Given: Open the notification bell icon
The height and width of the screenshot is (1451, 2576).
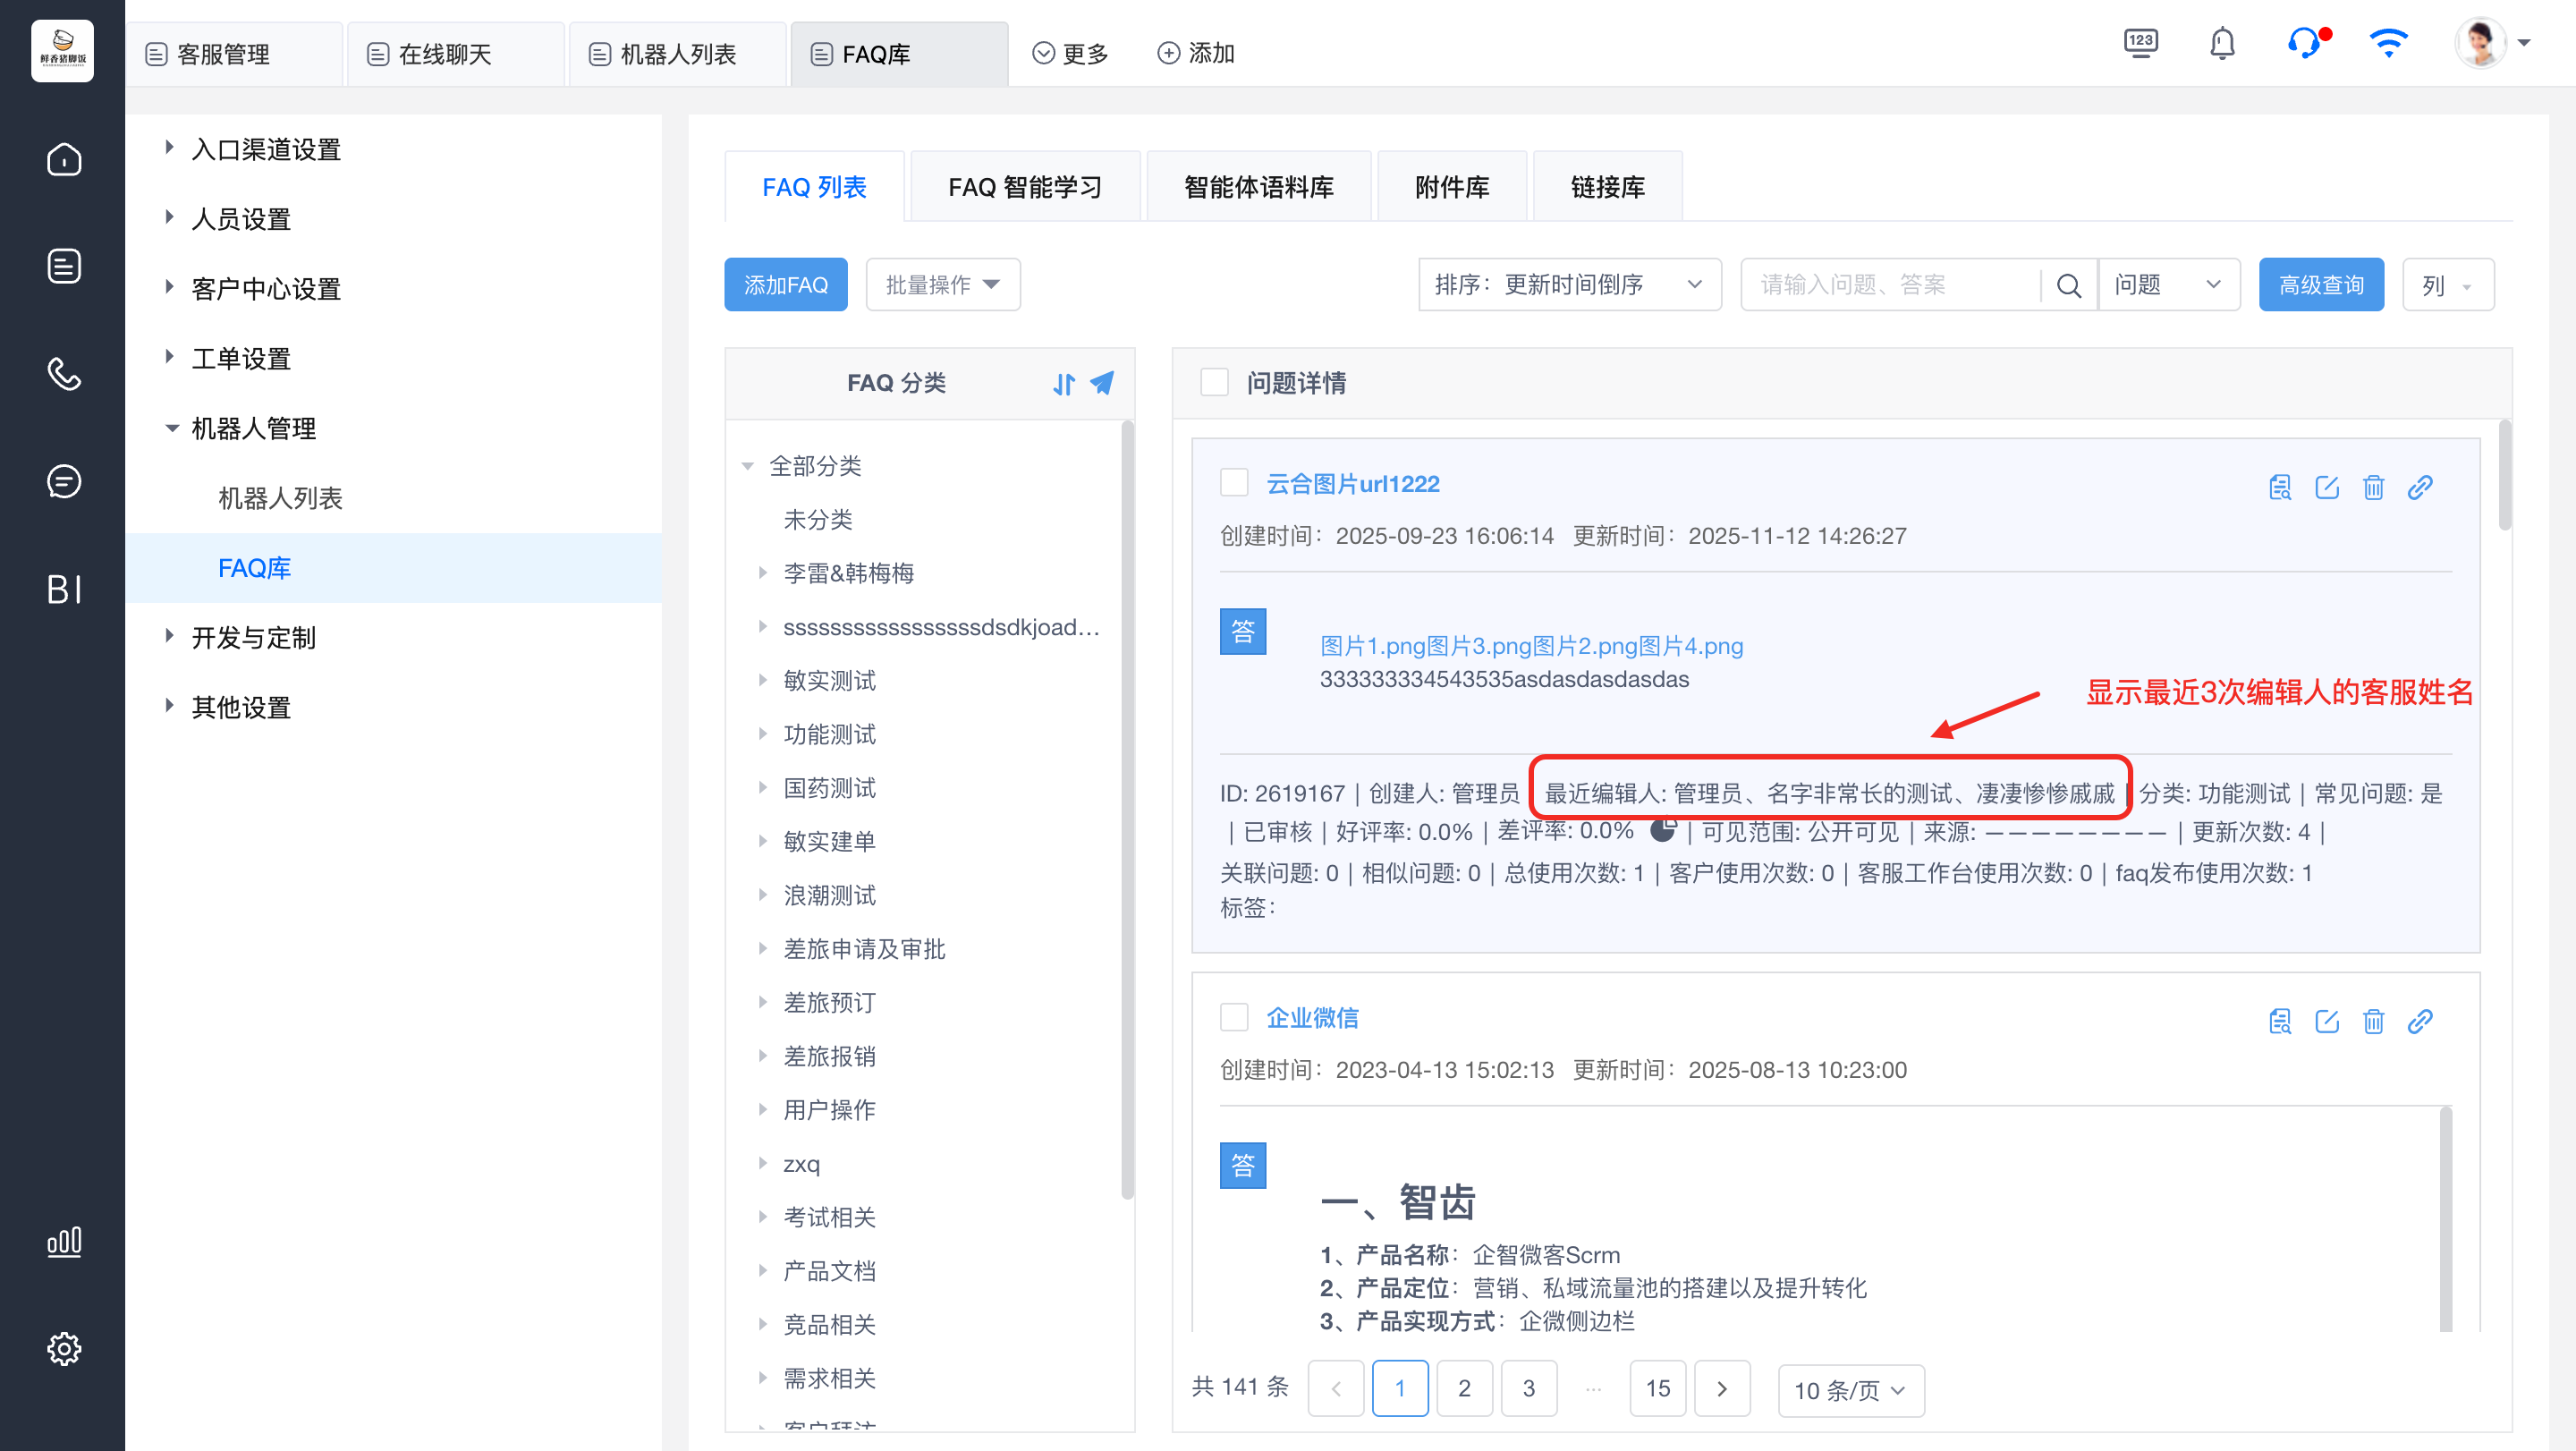Looking at the screenshot, I should click(2221, 44).
